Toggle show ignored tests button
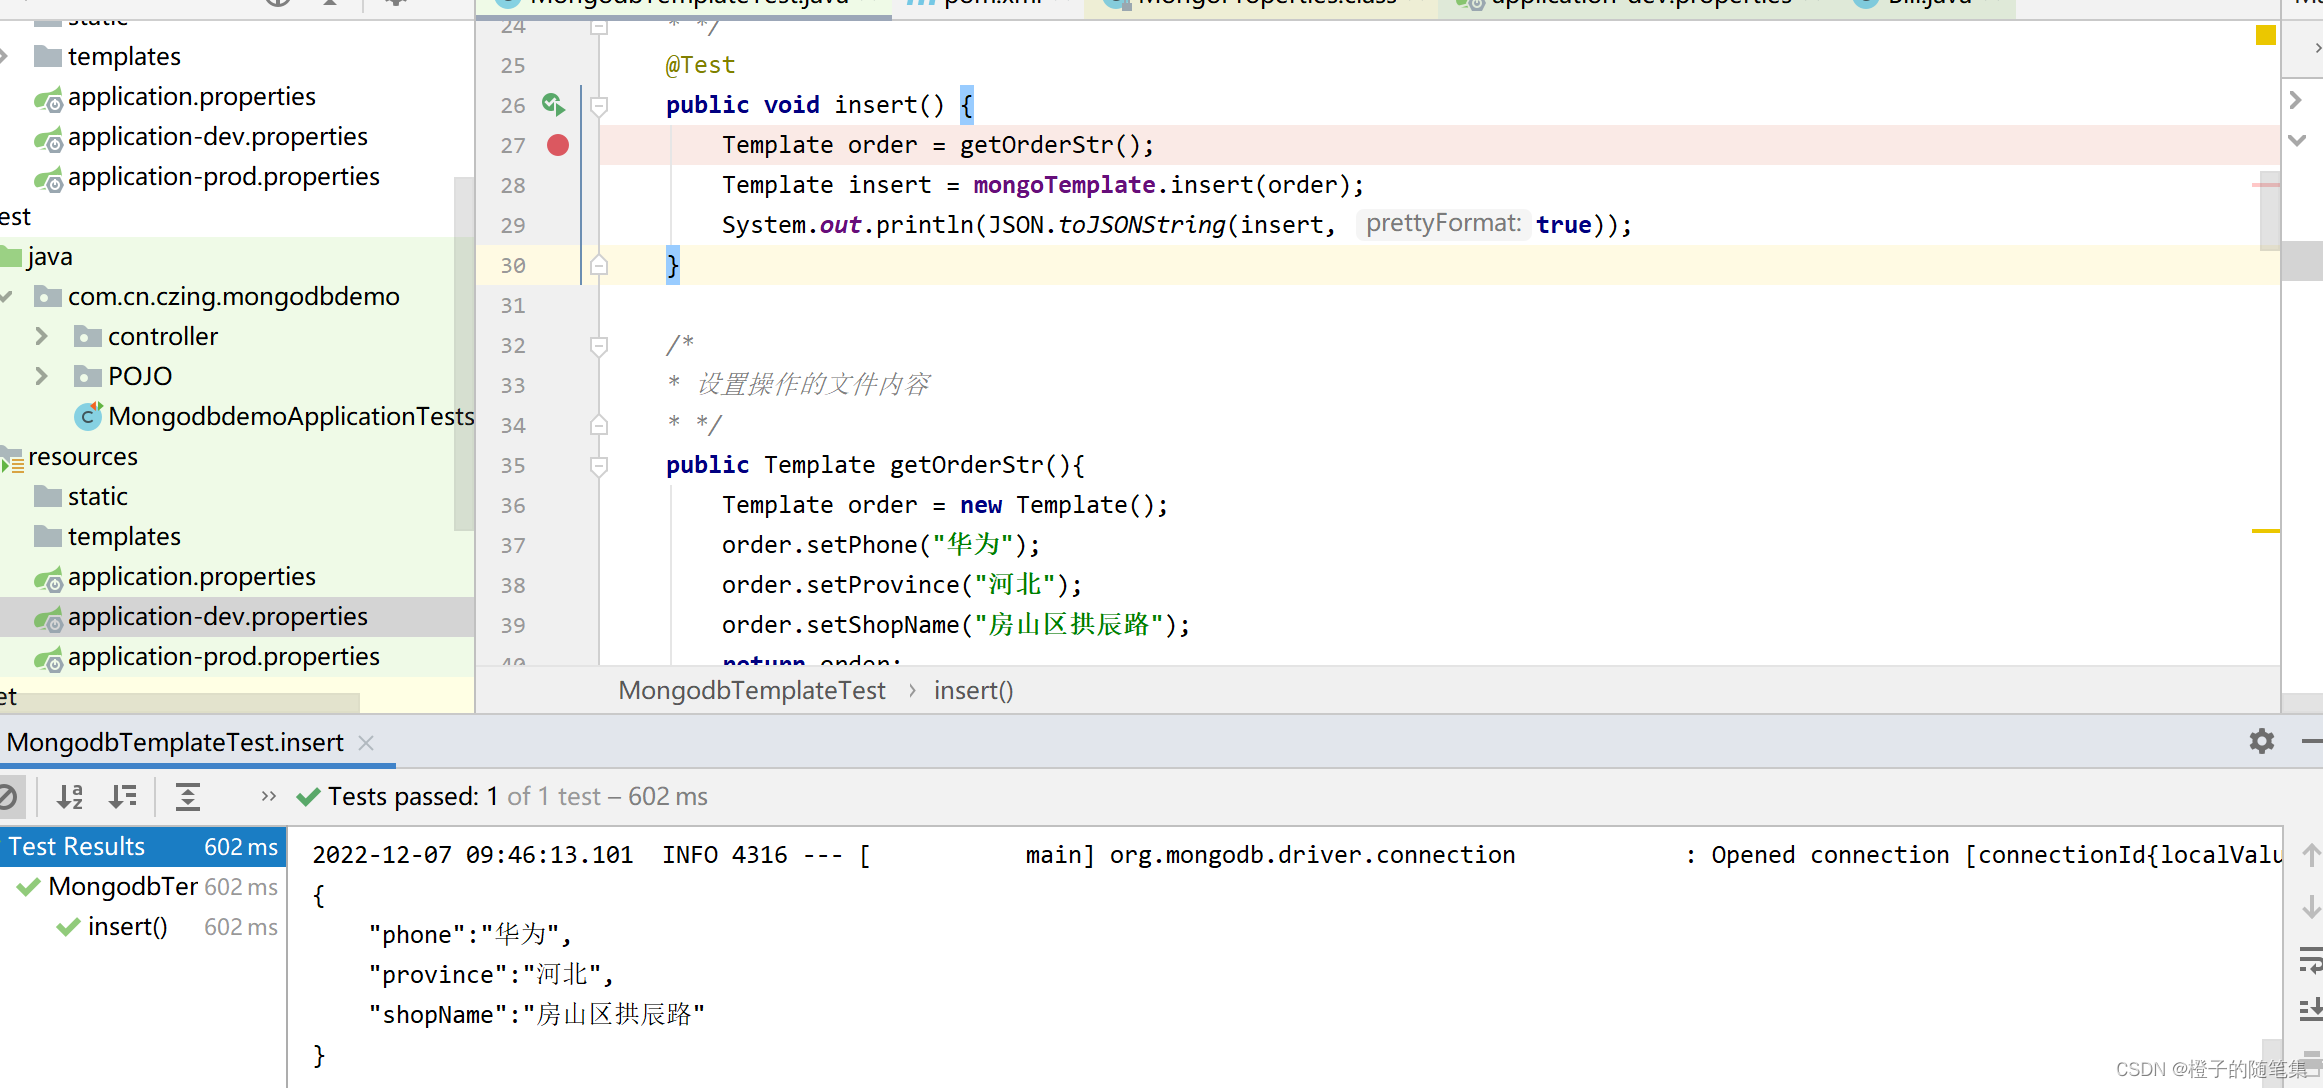The width and height of the screenshot is (2323, 1088). click(x=8, y=796)
